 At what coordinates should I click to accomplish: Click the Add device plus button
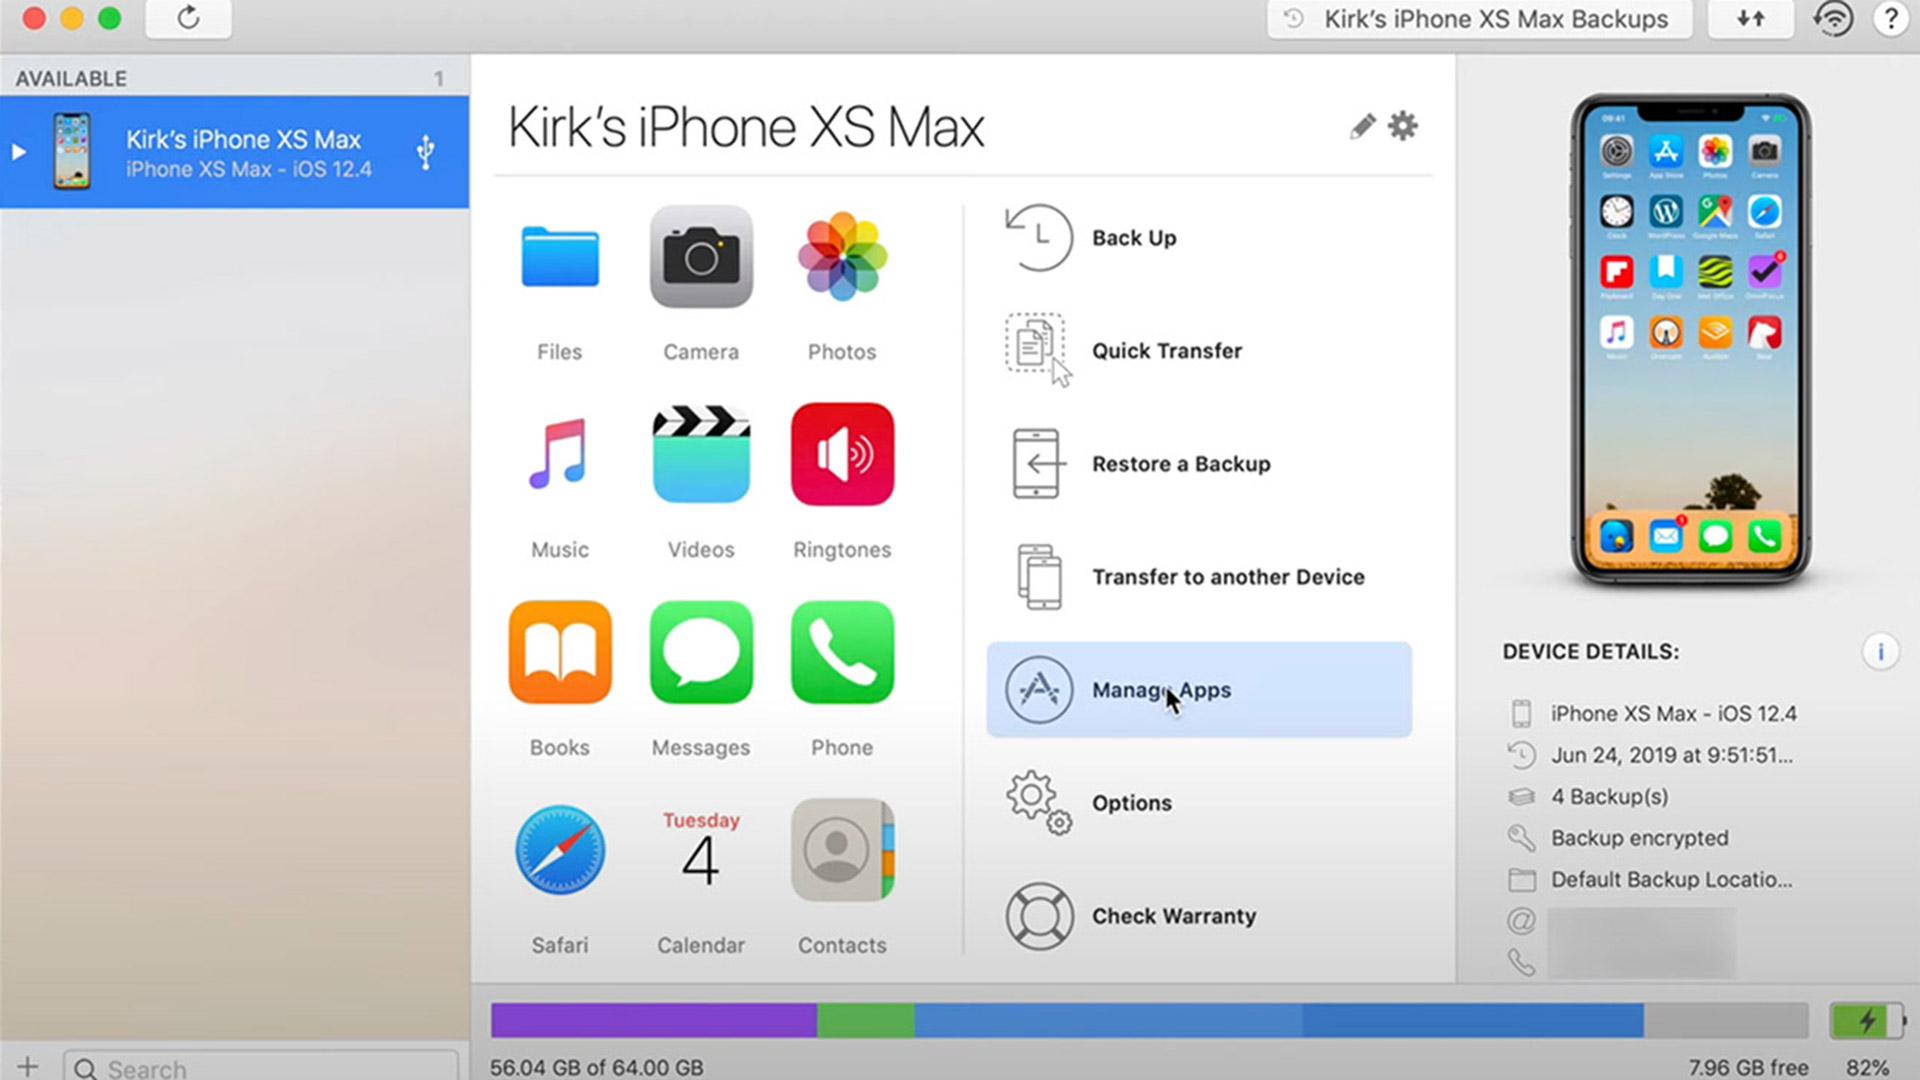[x=26, y=1065]
